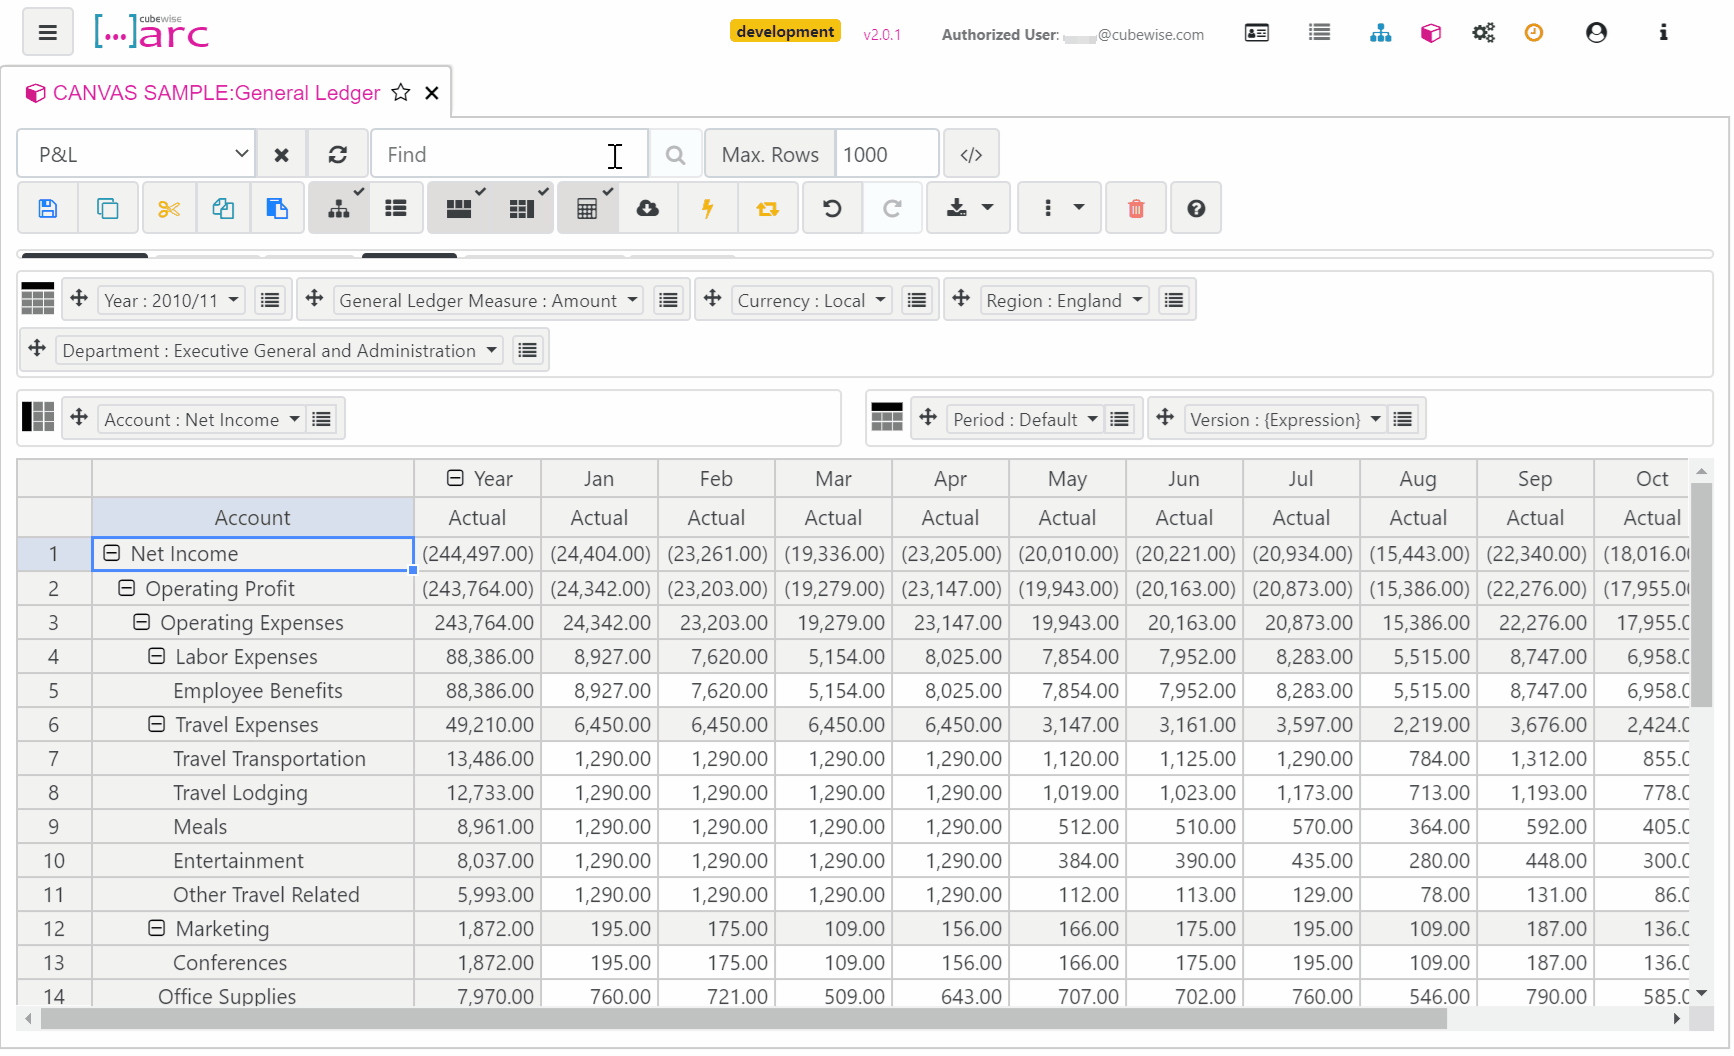Click the cloud download icon
This screenshot has height=1056, width=1734.
pyautogui.click(x=648, y=208)
